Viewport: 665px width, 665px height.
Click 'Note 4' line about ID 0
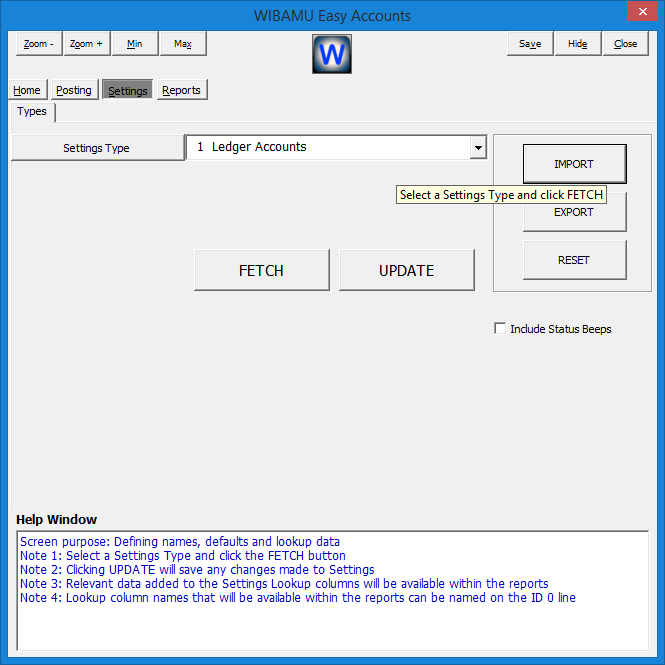298,598
